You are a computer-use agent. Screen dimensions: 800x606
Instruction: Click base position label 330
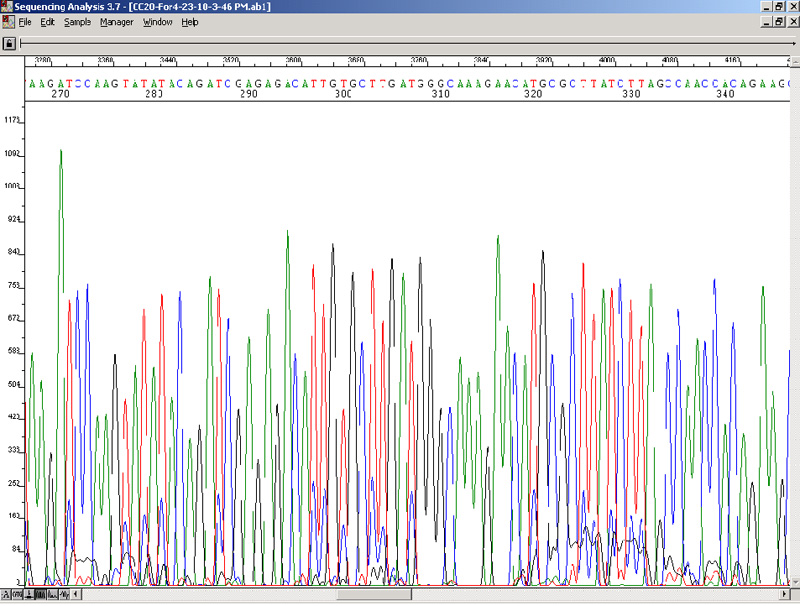pos(631,94)
